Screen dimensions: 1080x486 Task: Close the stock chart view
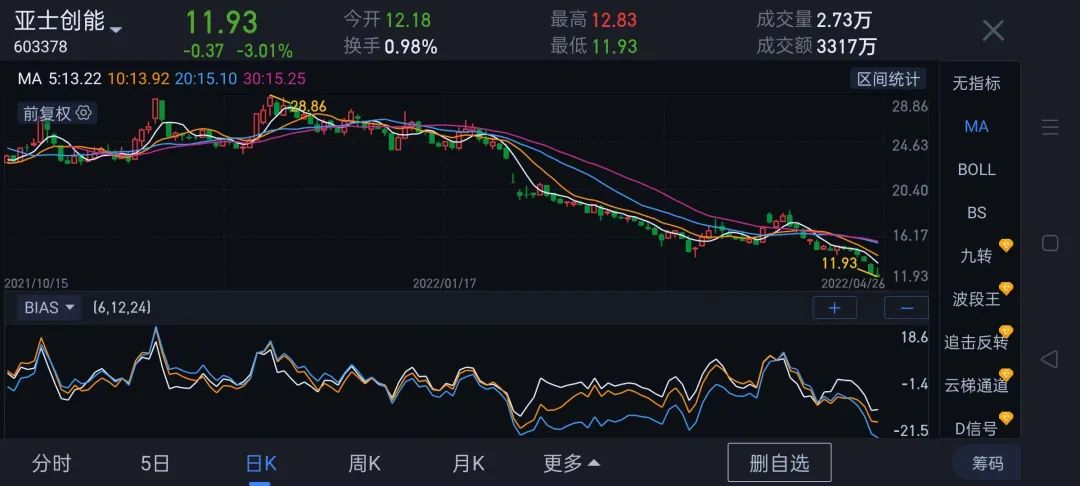coord(992,31)
